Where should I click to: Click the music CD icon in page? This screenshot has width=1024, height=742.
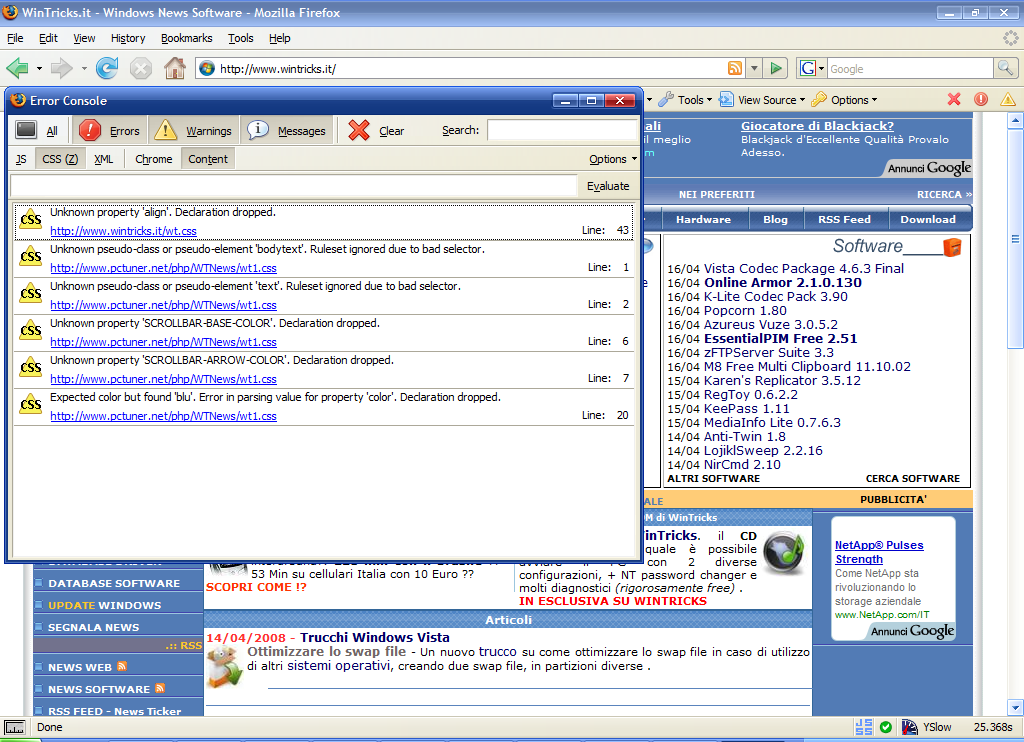[x=784, y=553]
